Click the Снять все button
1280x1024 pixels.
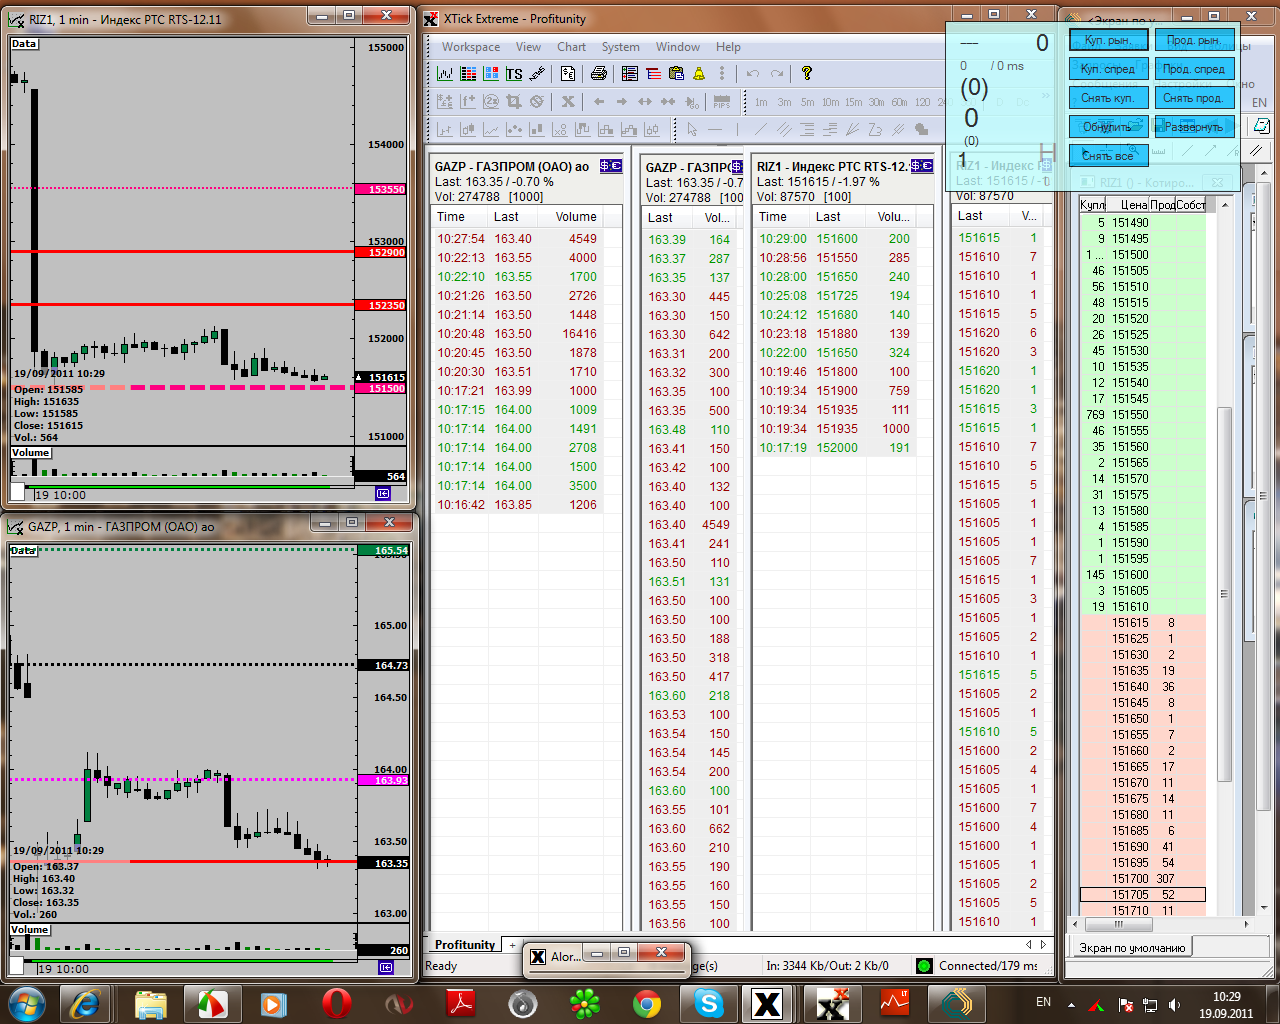(x=1108, y=156)
